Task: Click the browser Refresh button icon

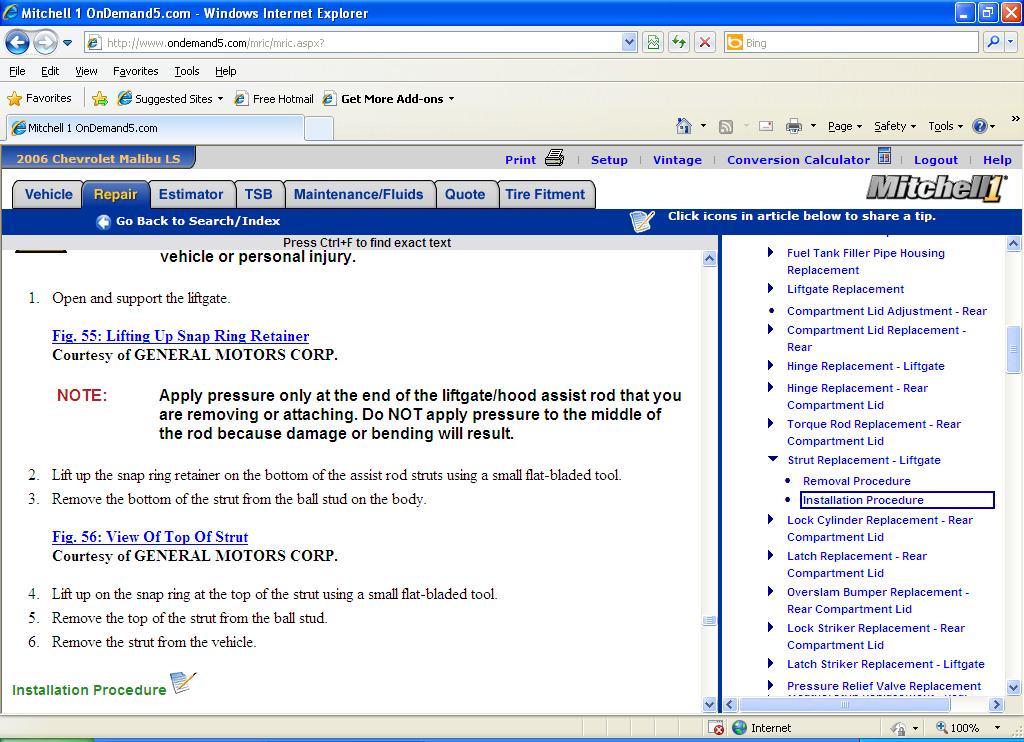Action: (679, 43)
